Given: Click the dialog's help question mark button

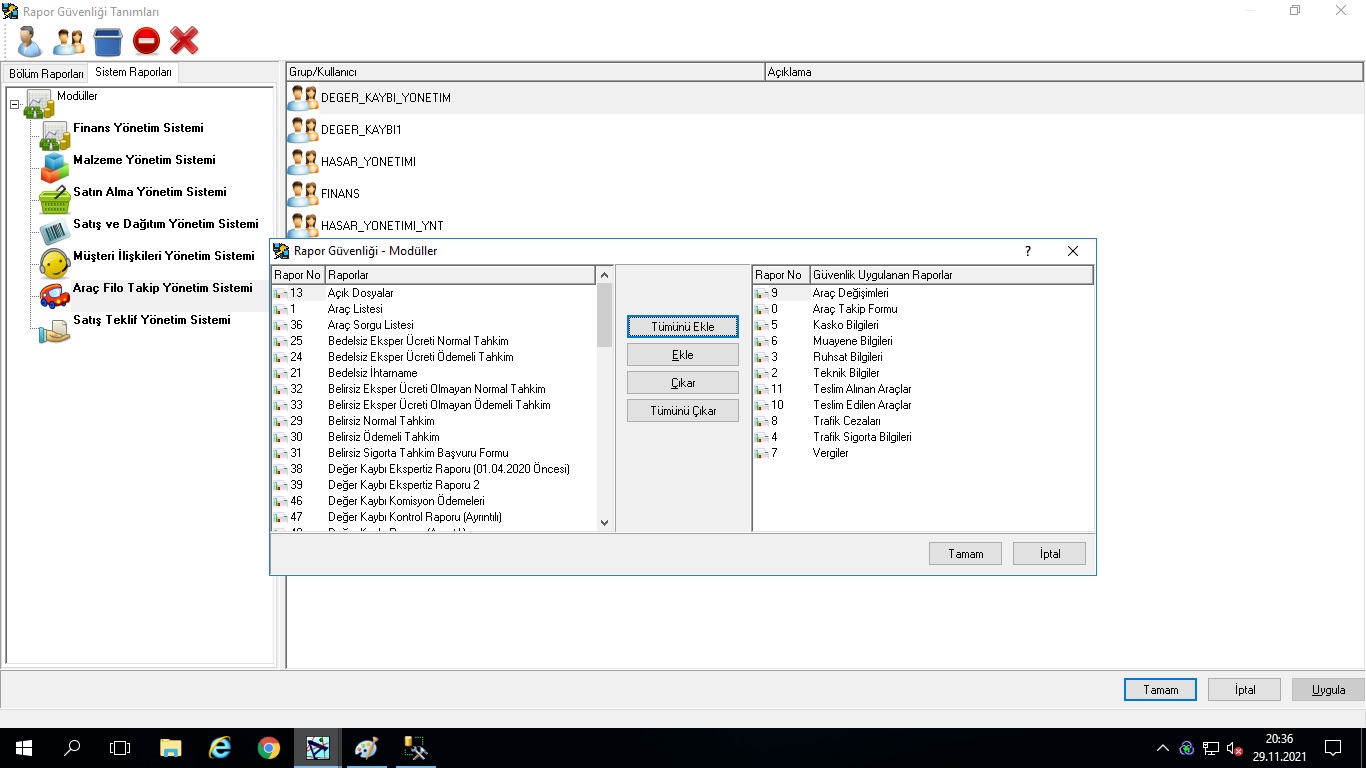Looking at the screenshot, I should click(1027, 252).
